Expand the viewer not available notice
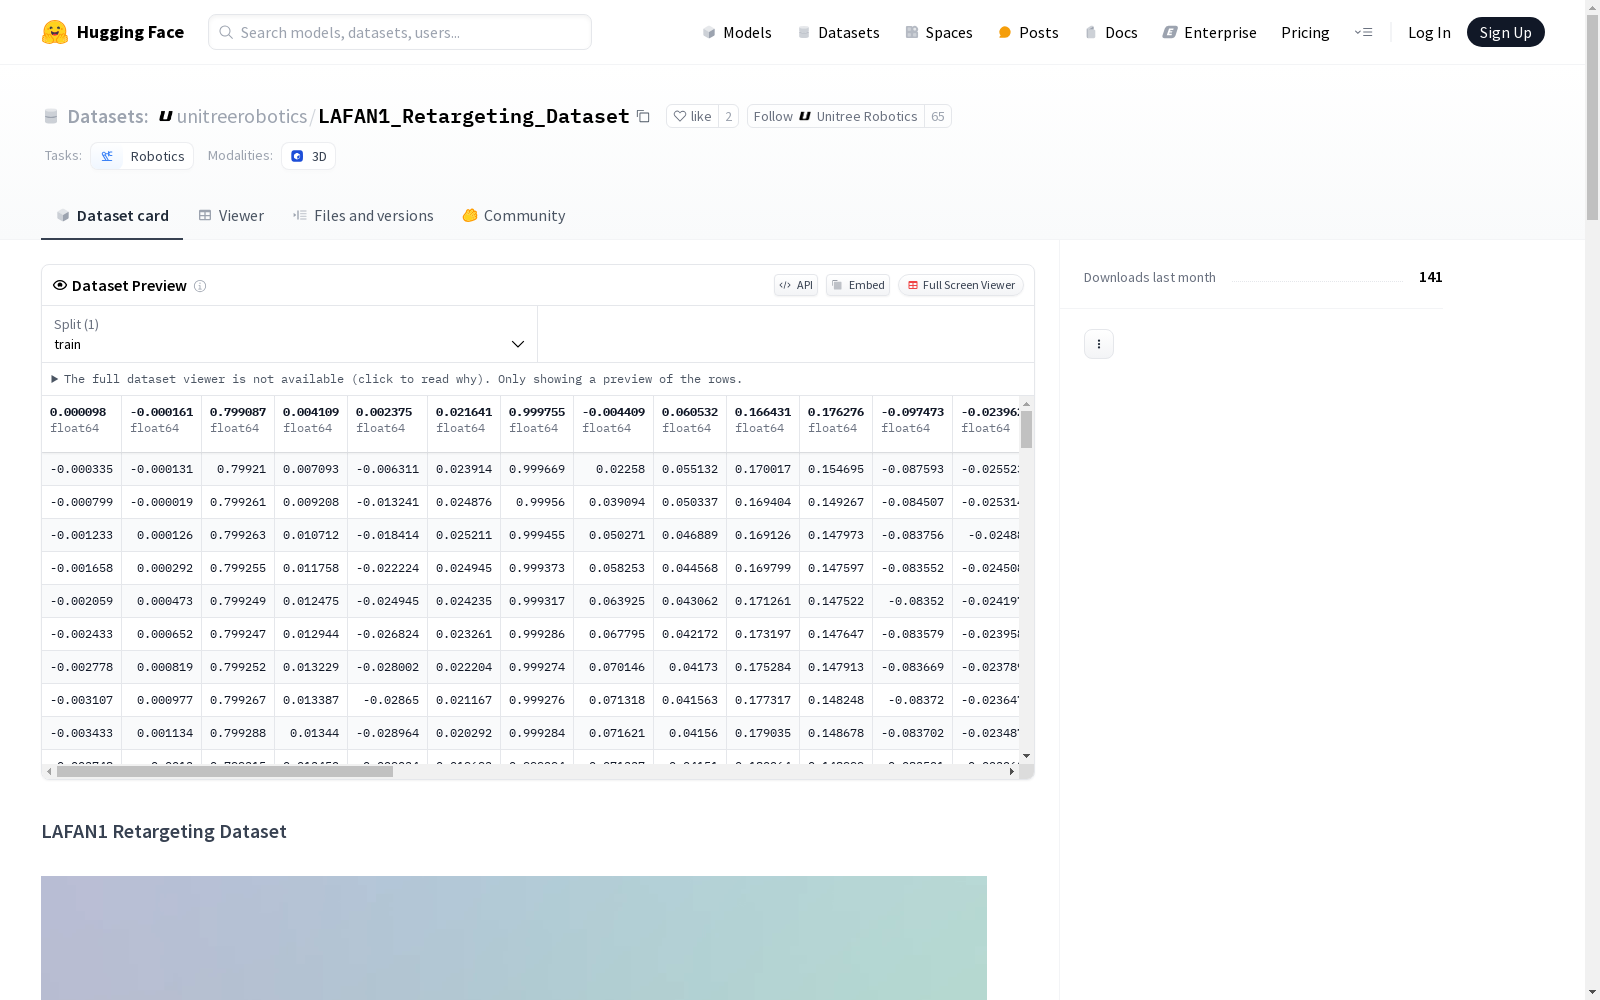The image size is (1600, 1000). pos(397,379)
